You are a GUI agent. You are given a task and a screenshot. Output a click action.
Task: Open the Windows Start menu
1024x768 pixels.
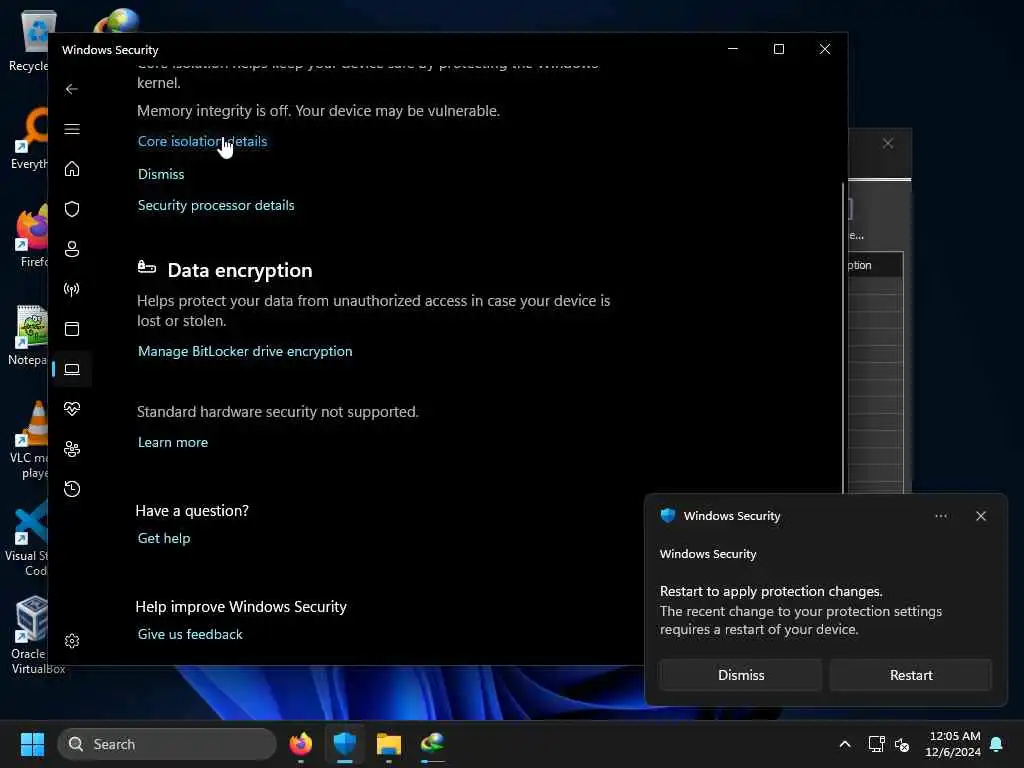coord(32,744)
